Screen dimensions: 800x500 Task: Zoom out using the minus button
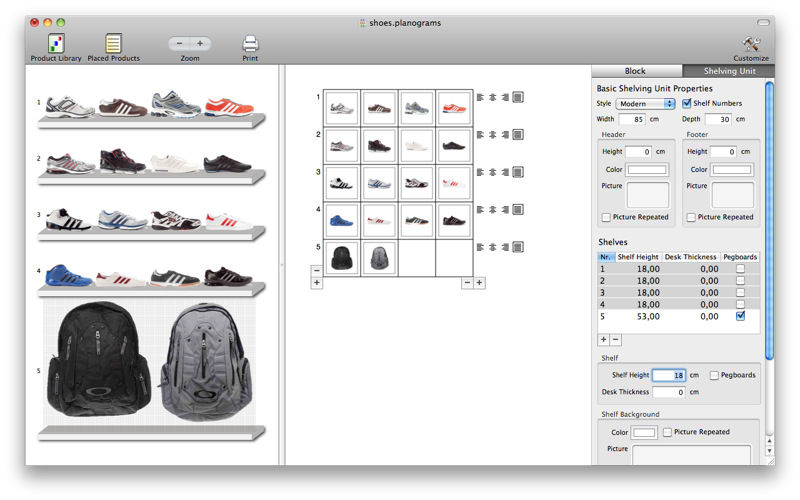(180, 44)
